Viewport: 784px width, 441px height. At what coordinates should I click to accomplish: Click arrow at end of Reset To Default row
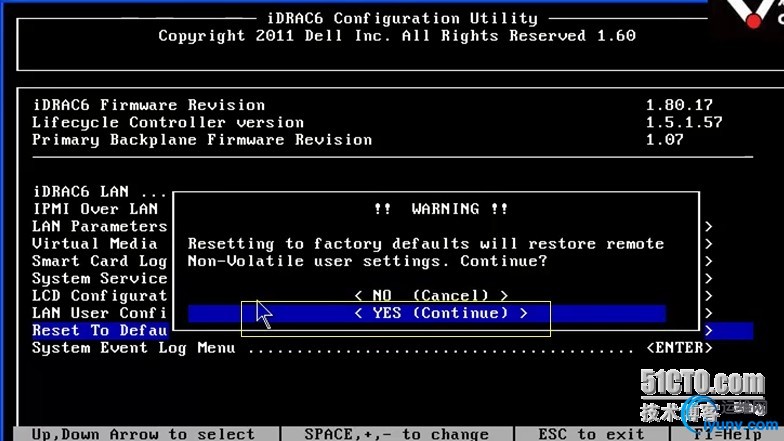[x=708, y=330]
